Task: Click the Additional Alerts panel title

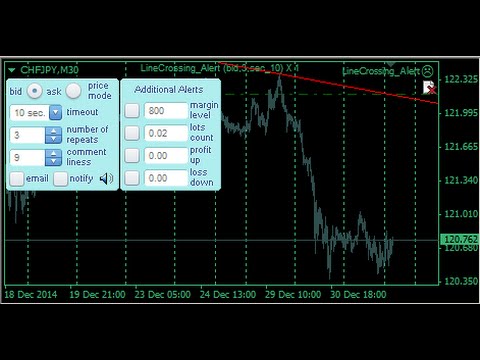Action: [x=169, y=89]
